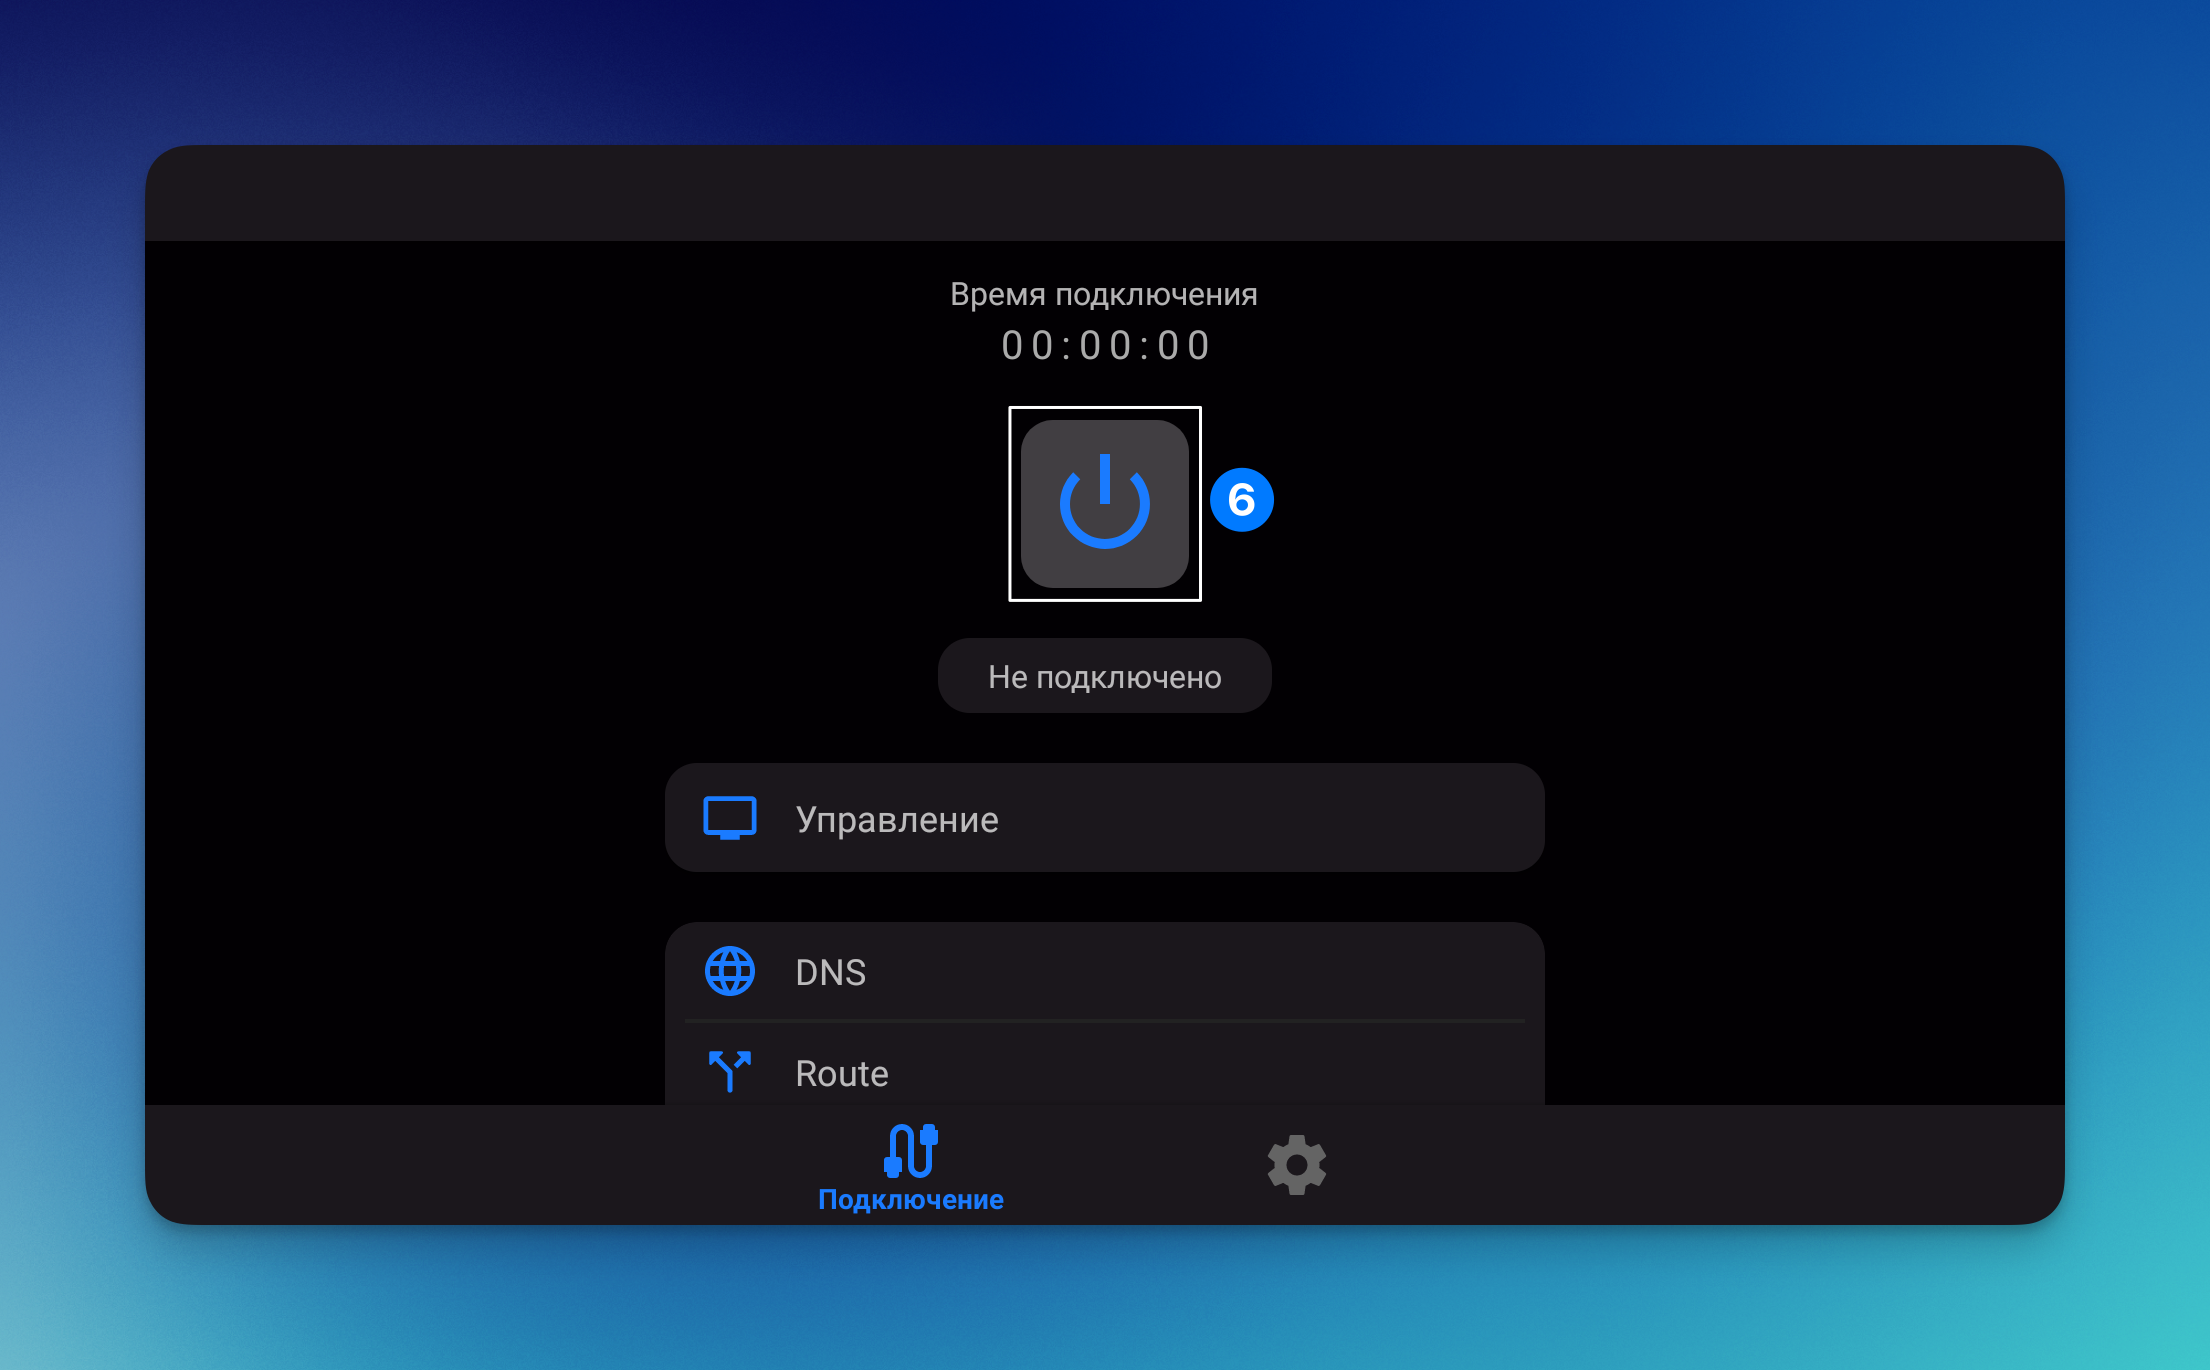This screenshot has height=1370, width=2210.
Task: Select the Подключение tab label
Action: coord(910,1200)
